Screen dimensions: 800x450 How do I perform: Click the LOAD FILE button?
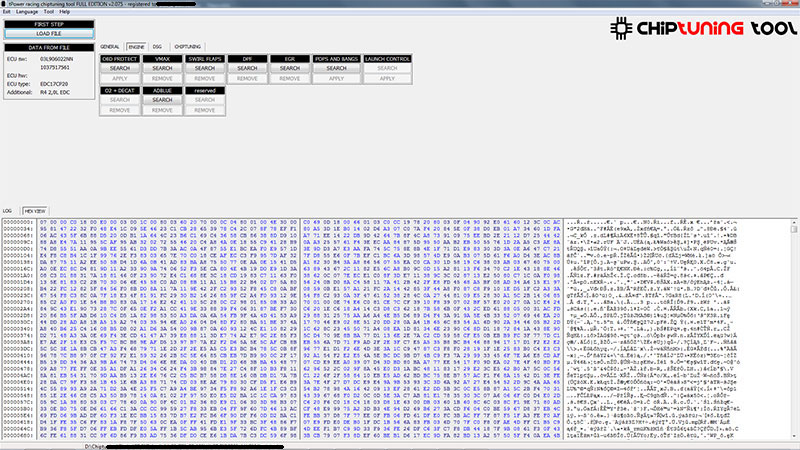coord(49,34)
